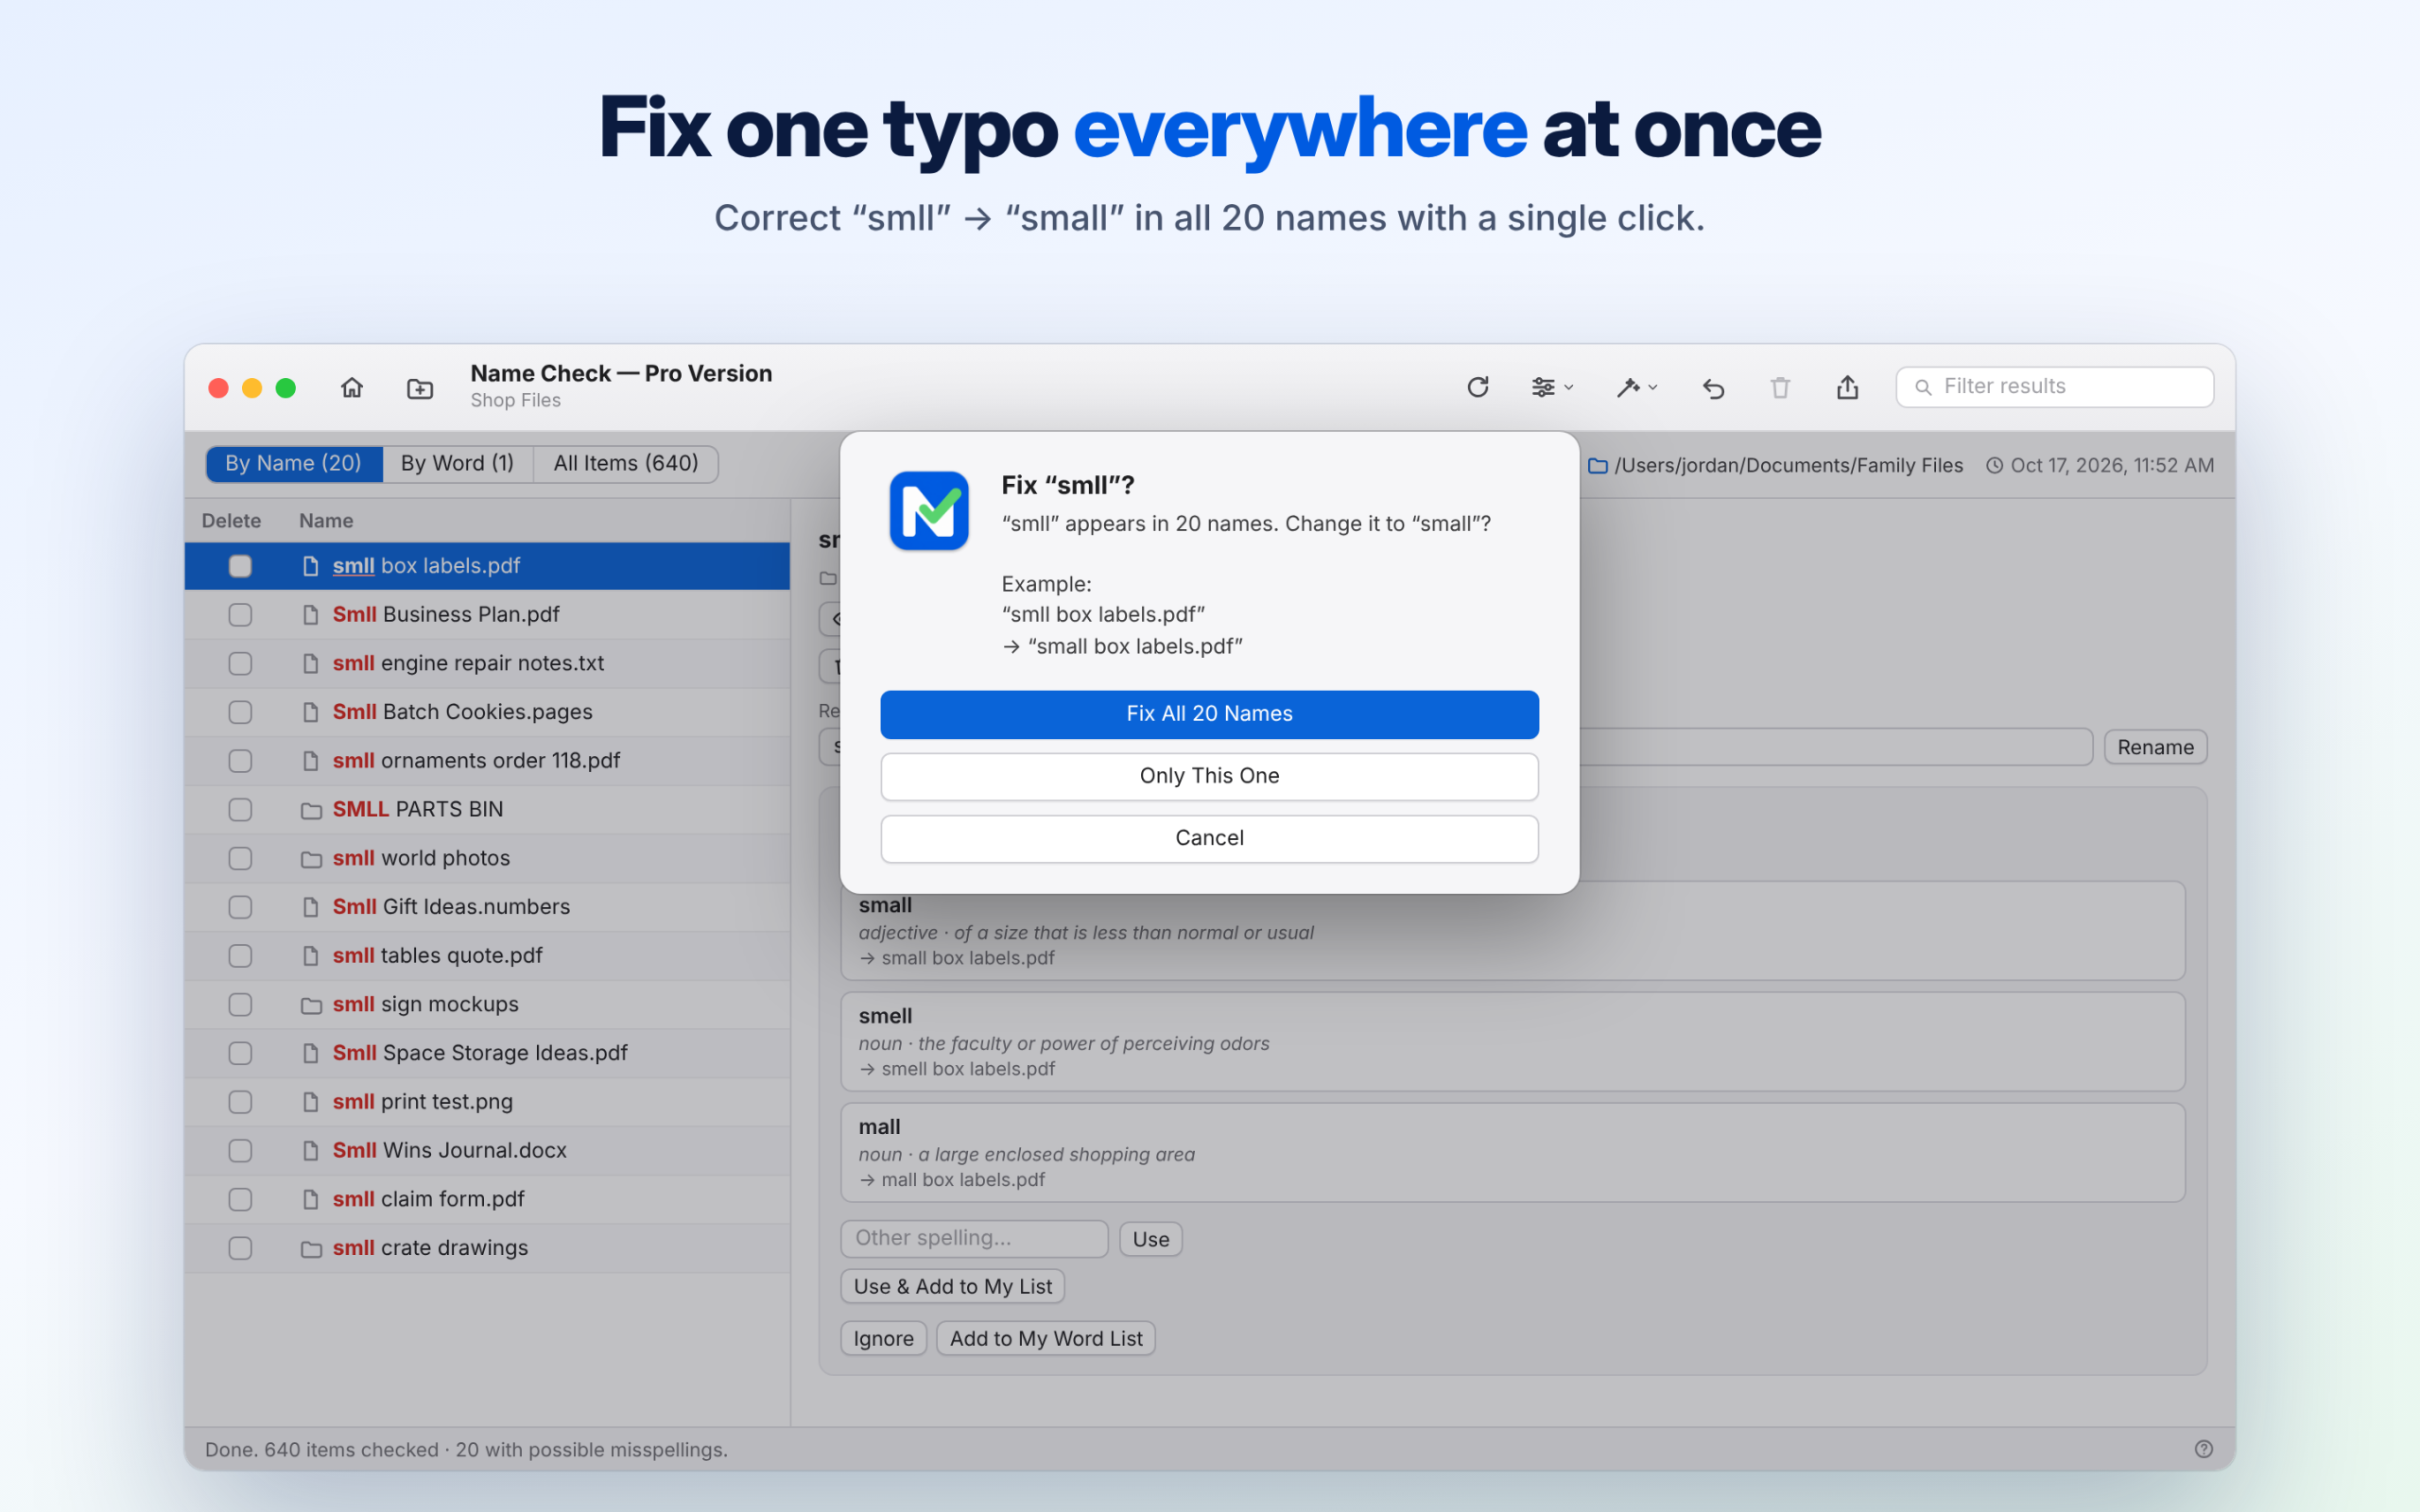
Task: Click folder icon of smll crate drawings
Action: point(311,1249)
